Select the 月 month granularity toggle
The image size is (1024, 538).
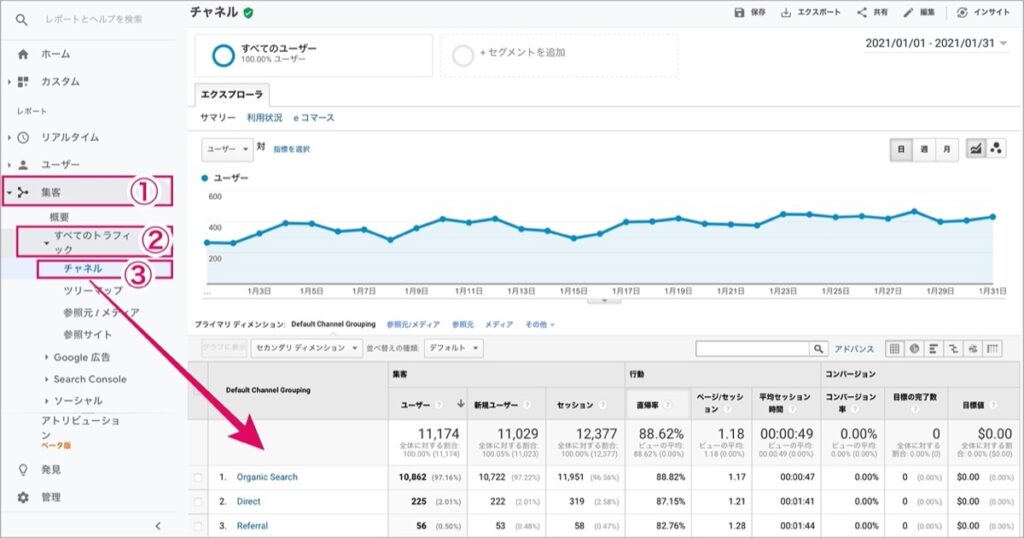[x=947, y=150]
